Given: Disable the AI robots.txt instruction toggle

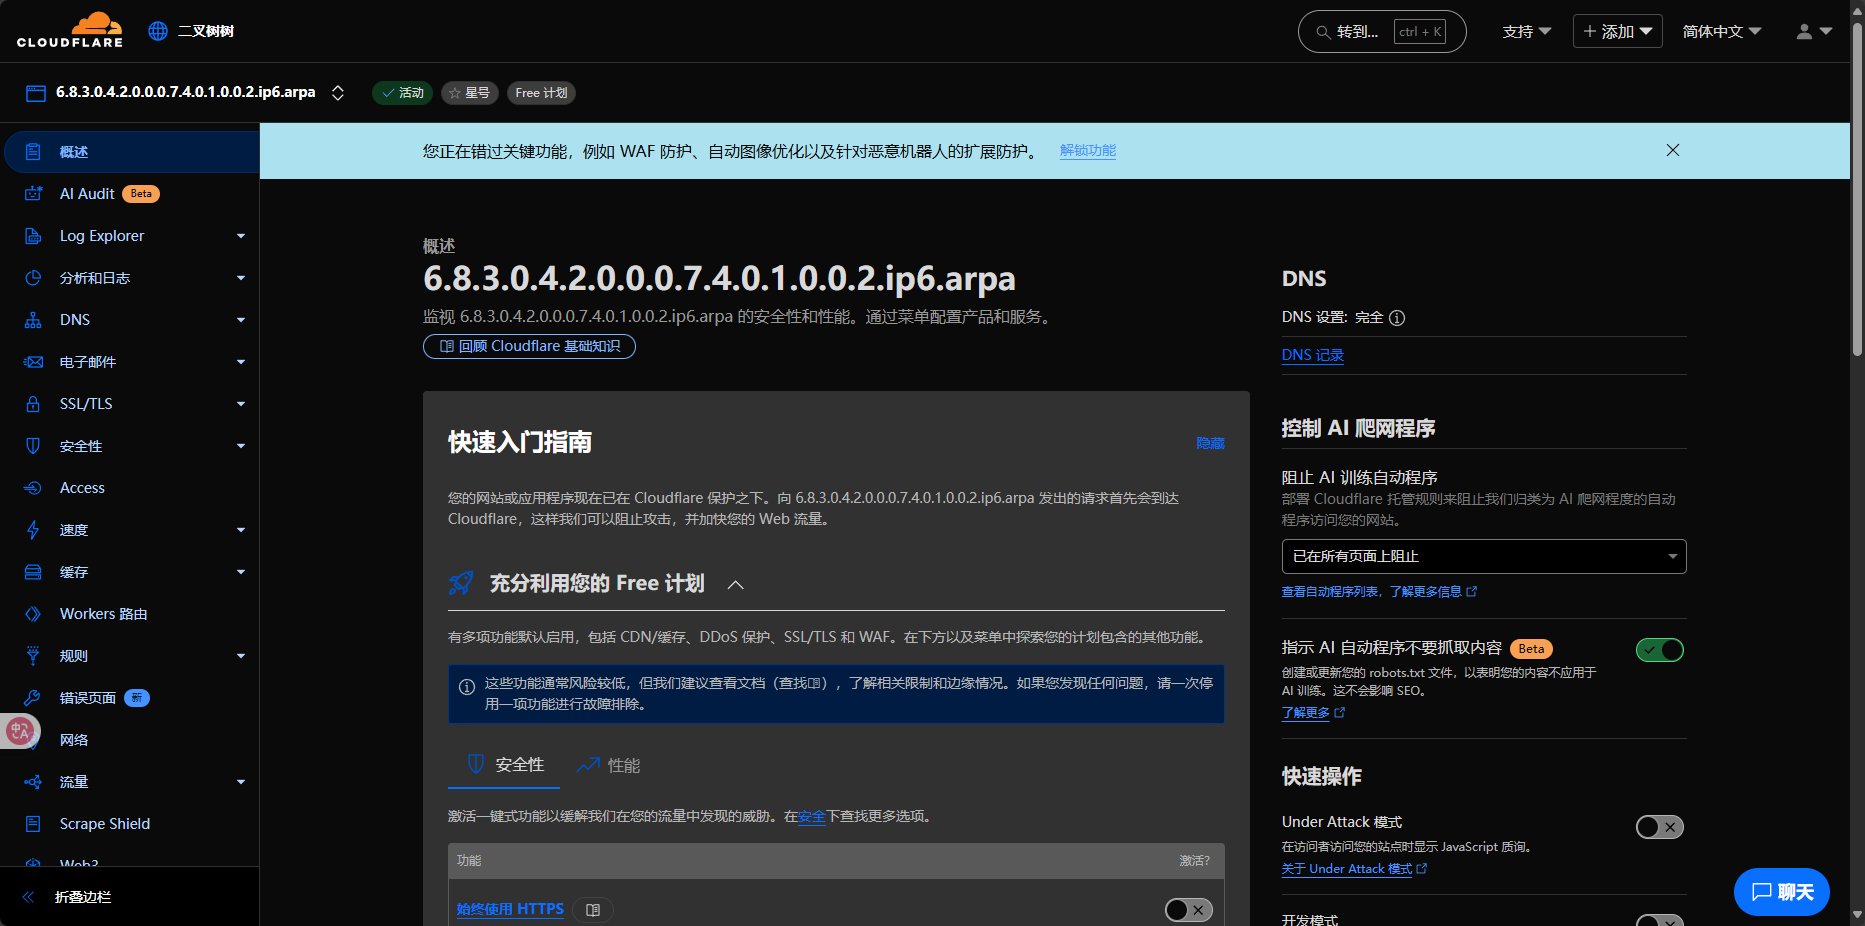Looking at the screenshot, I should (1659, 650).
